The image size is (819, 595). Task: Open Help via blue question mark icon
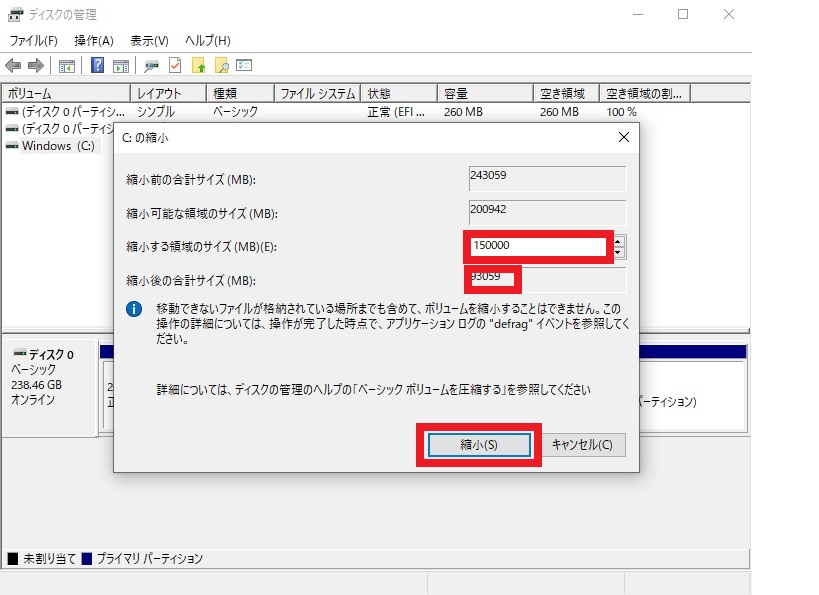click(98, 66)
